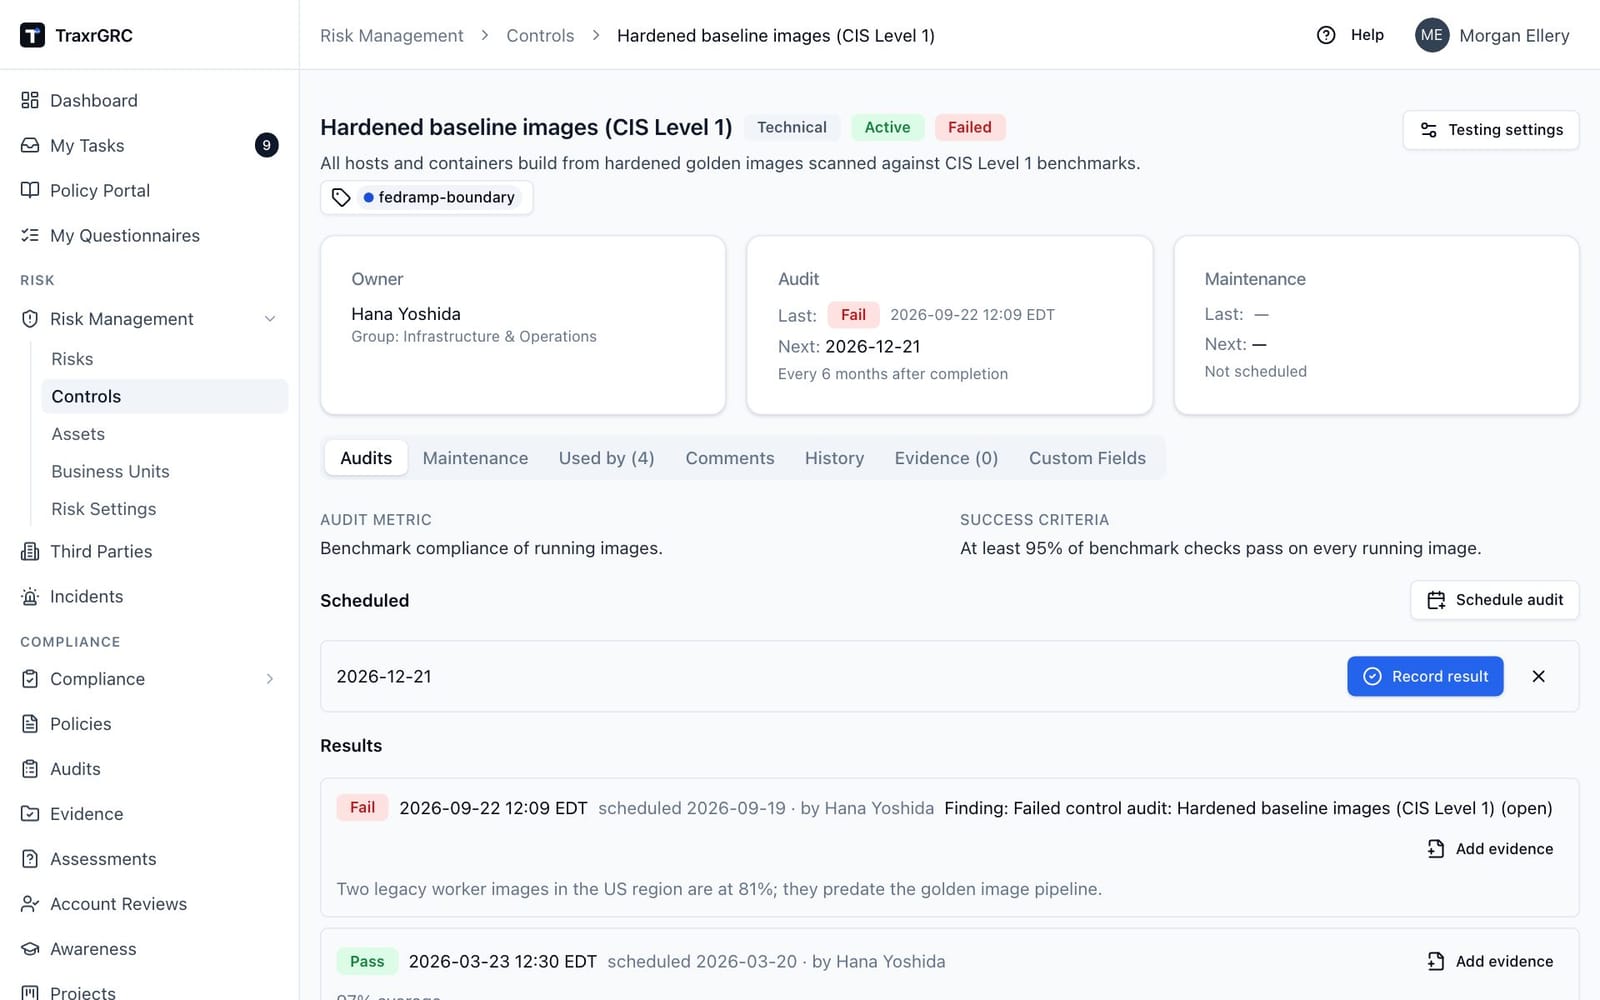Click the Evidence folder icon in sidebar
Image resolution: width=1600 pixels, height=1000 pixels.
coord(30,813)
